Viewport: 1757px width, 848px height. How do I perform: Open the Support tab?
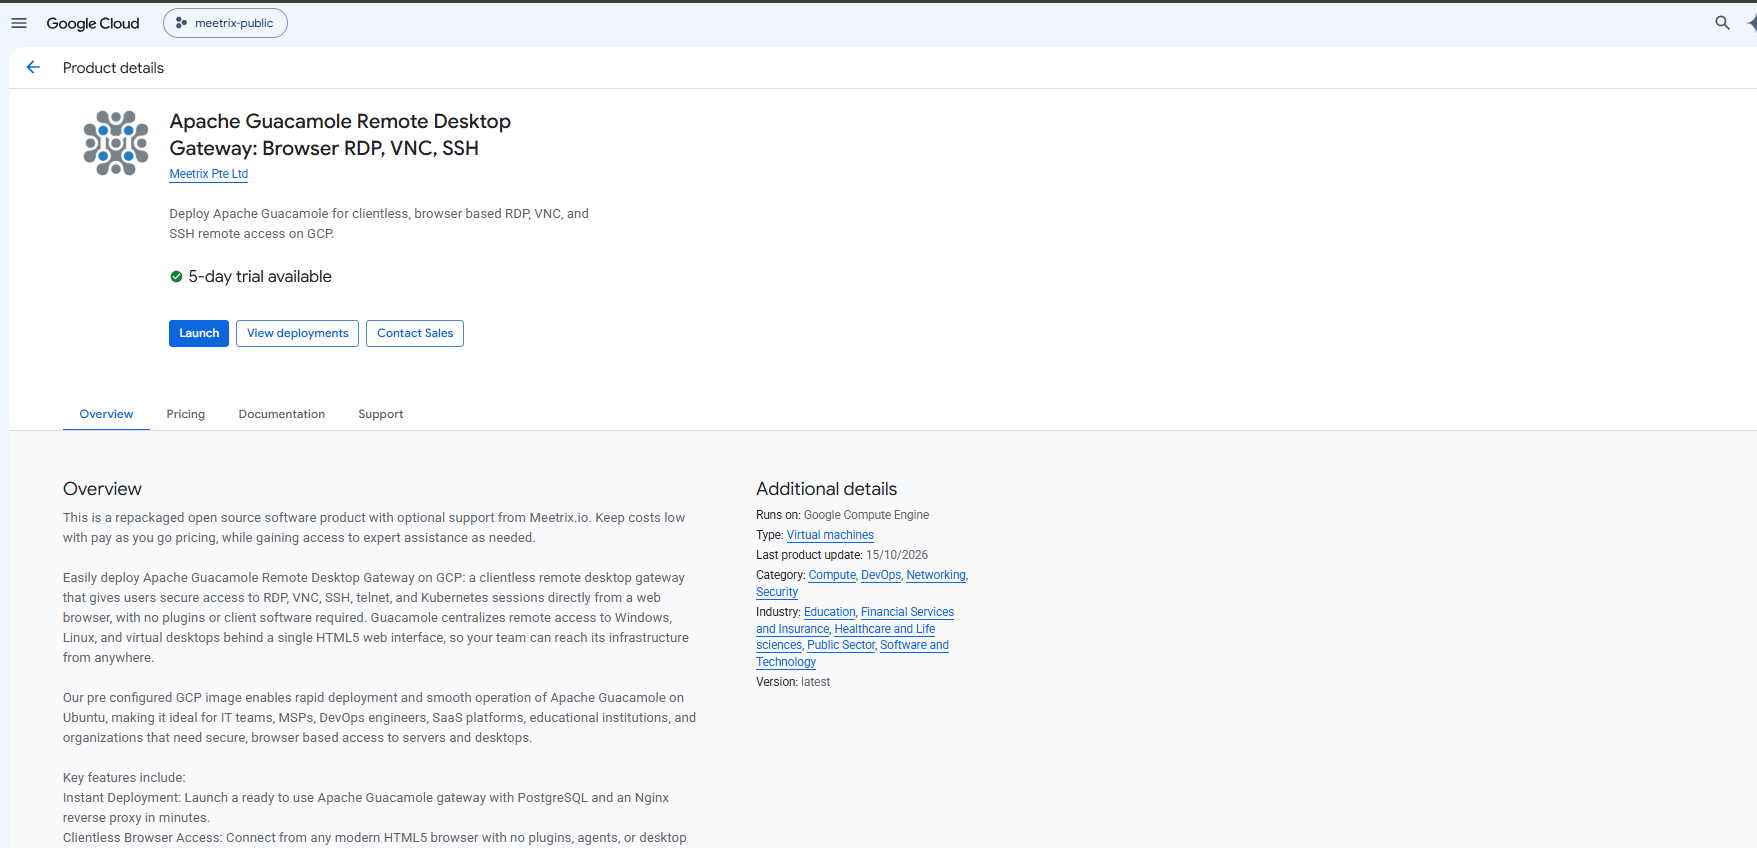click(381, 414)
